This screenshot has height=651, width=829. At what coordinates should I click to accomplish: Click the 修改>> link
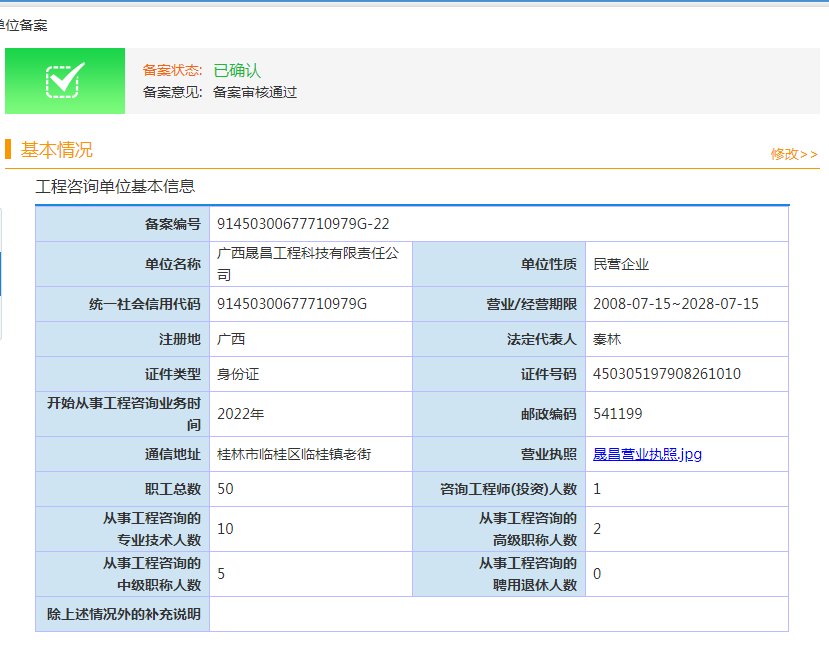[794, 154]
